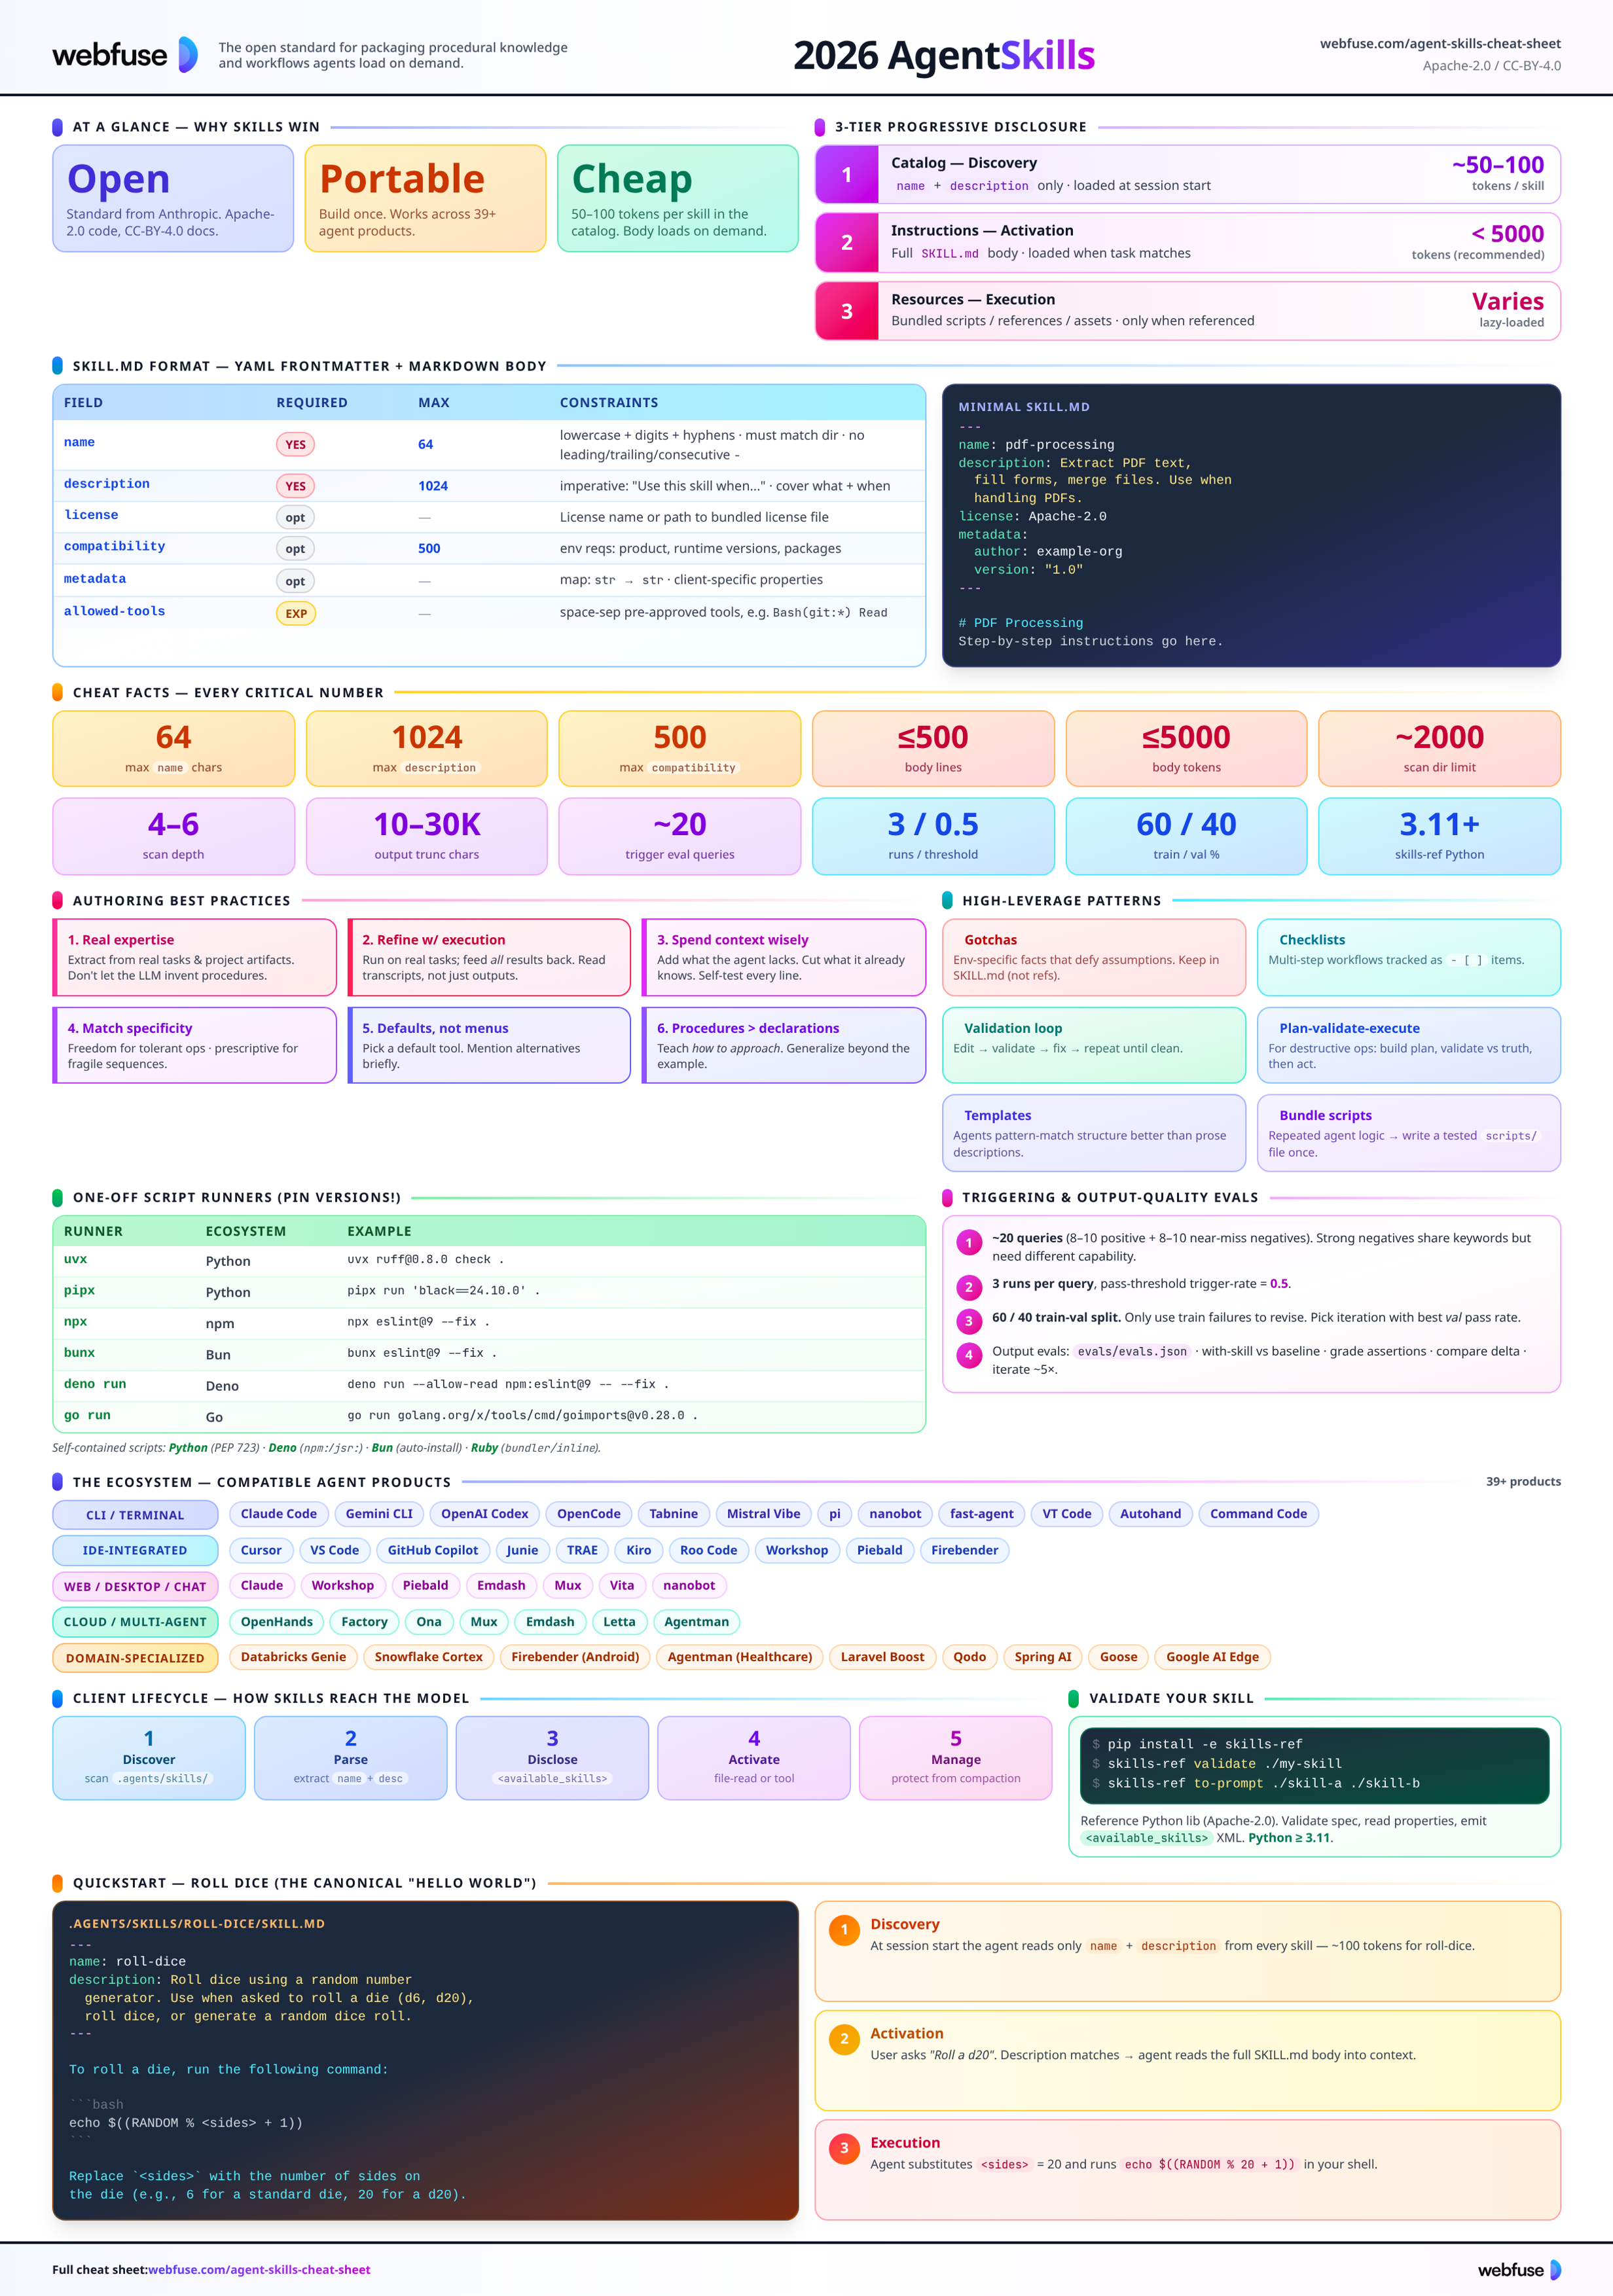
Task: Select the metadata field name
Action: (95, 579)
